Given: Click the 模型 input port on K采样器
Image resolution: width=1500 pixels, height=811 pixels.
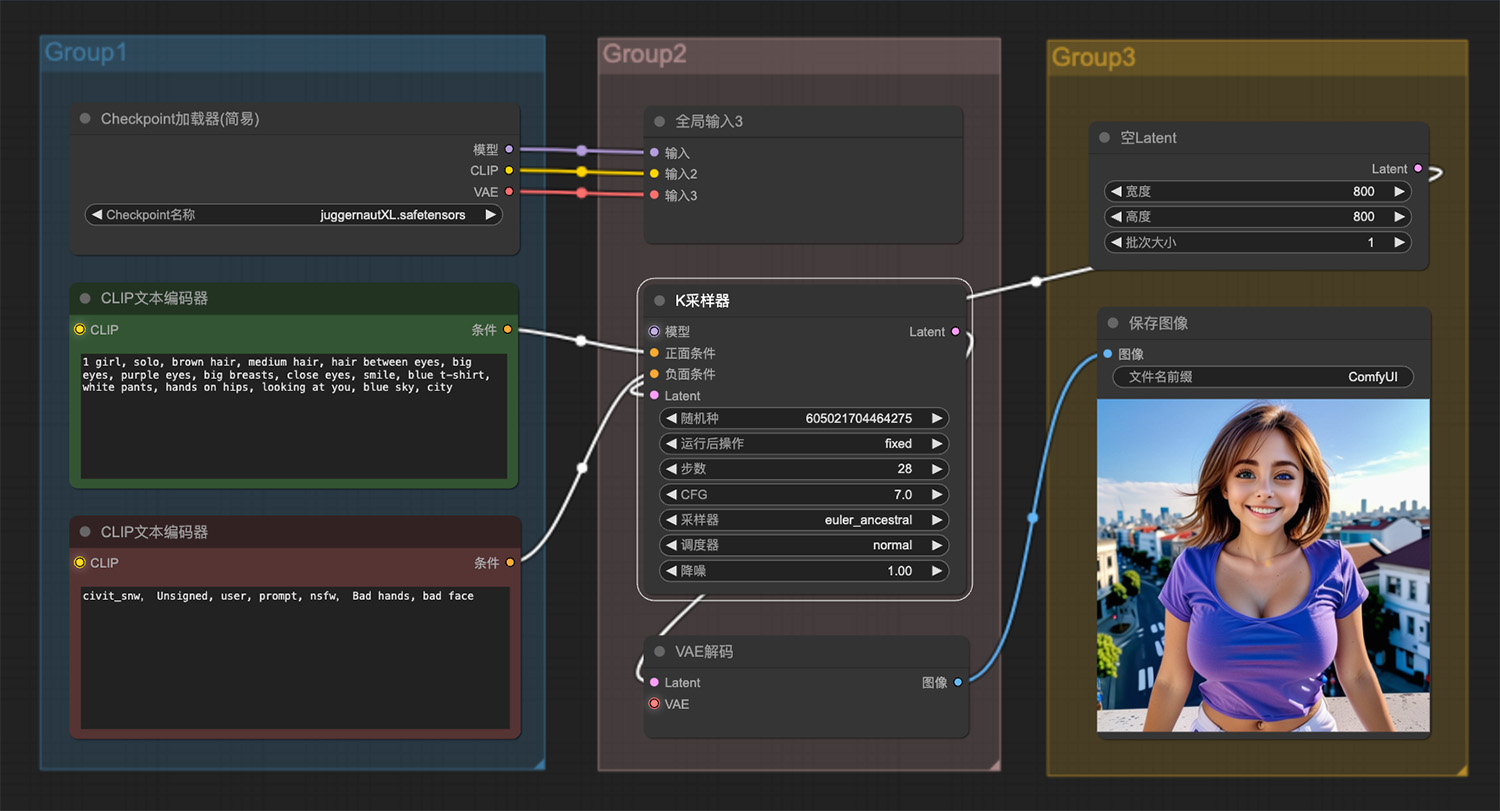Looking at the screenshot, I should [x=654, y=331].
